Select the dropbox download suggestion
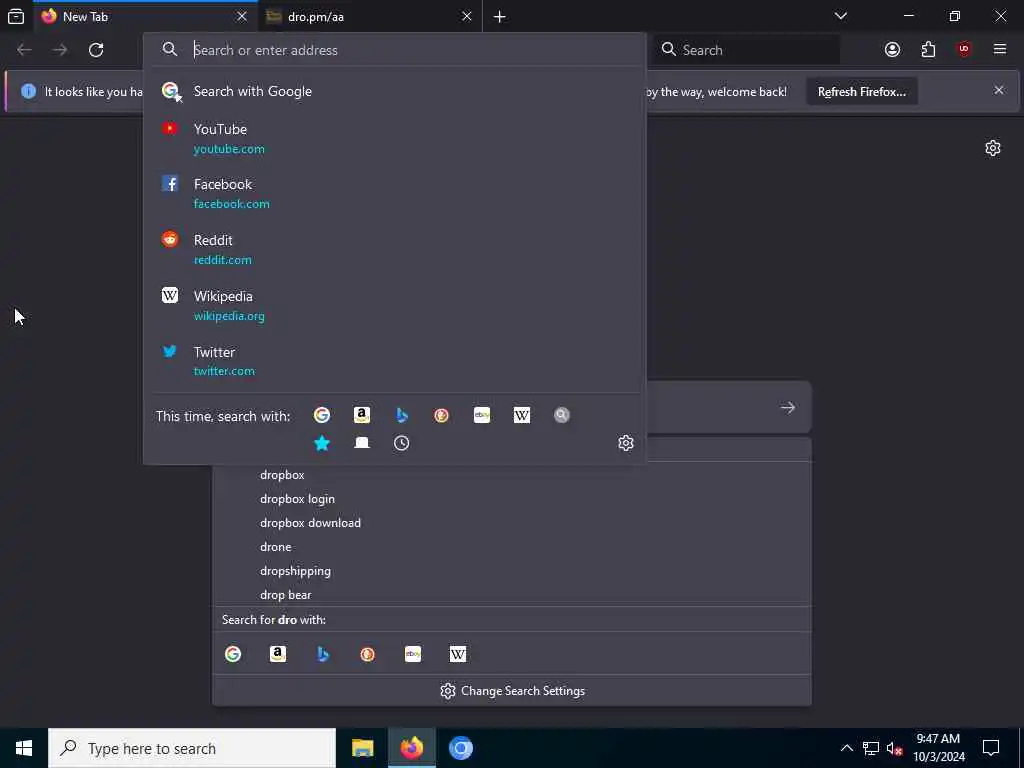This screenshot has width=1024, height=768. tap(512, 523)
